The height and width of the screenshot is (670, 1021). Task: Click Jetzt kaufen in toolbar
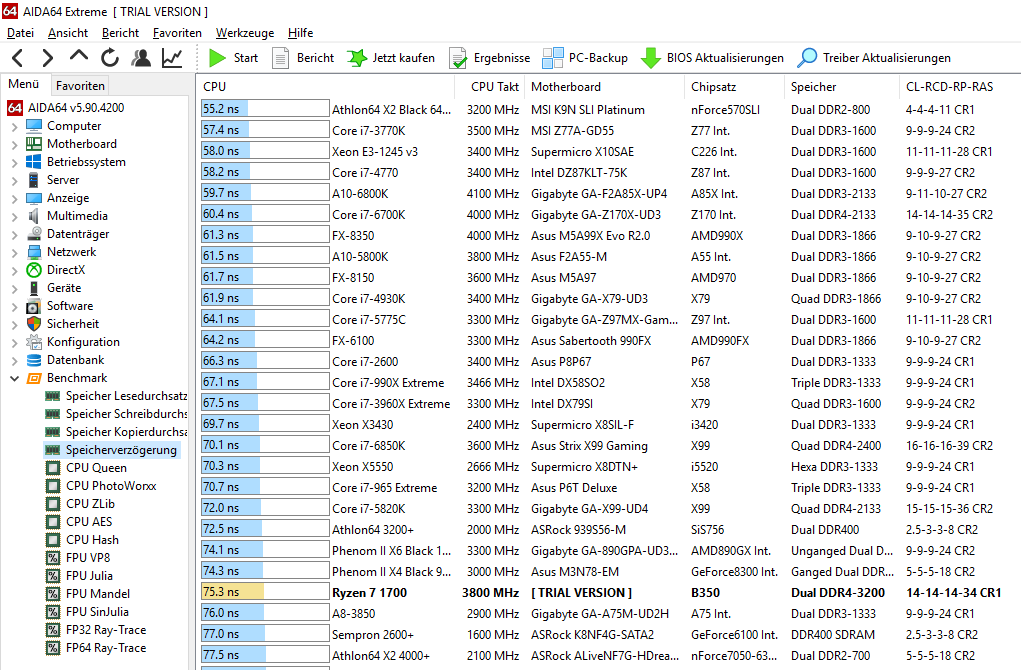(391, 58)
